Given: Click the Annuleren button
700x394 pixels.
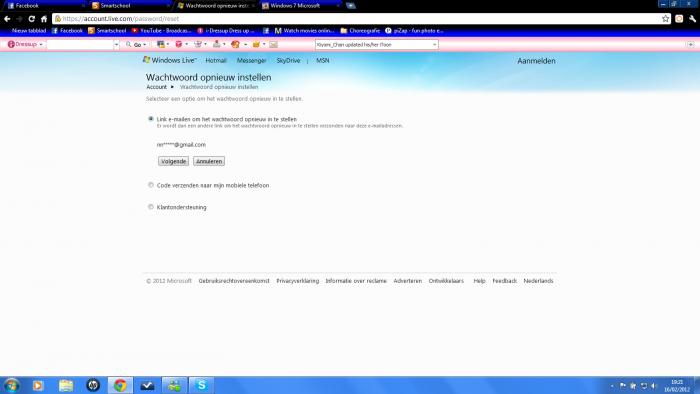Looking at the screenshot, I should tap(209, 161).
